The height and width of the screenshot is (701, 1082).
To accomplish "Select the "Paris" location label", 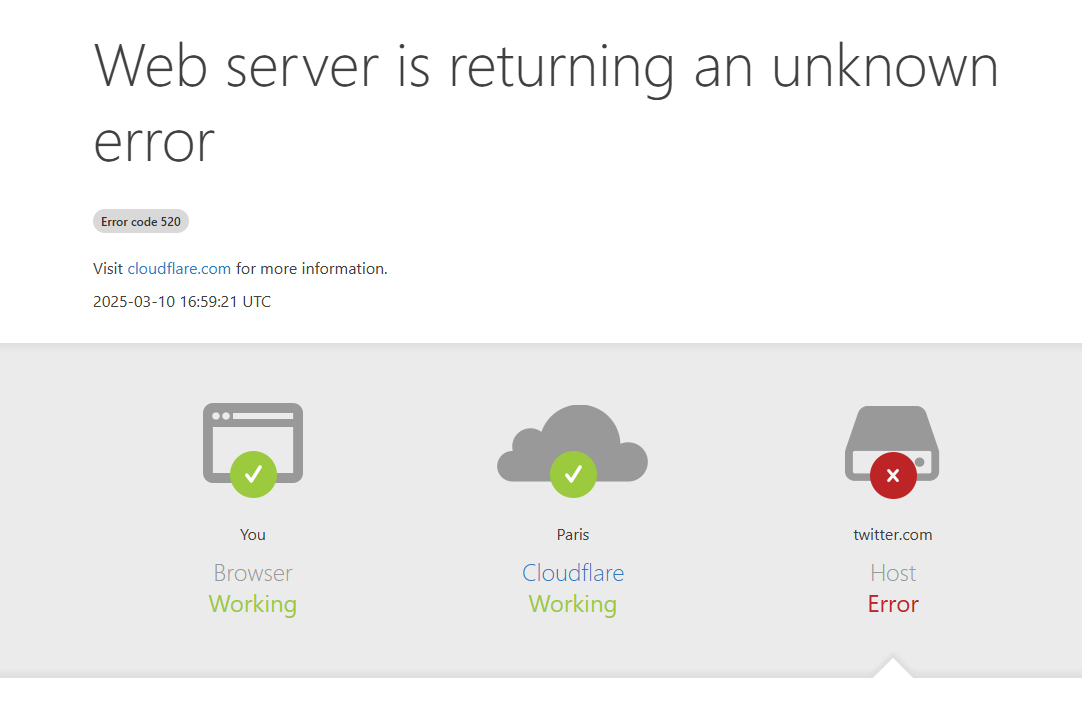I will (573, 535).
